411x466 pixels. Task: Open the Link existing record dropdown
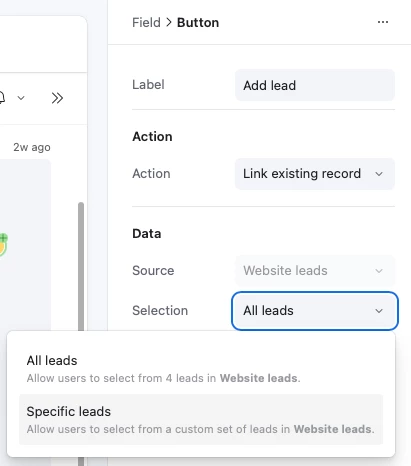coord(315,174)
